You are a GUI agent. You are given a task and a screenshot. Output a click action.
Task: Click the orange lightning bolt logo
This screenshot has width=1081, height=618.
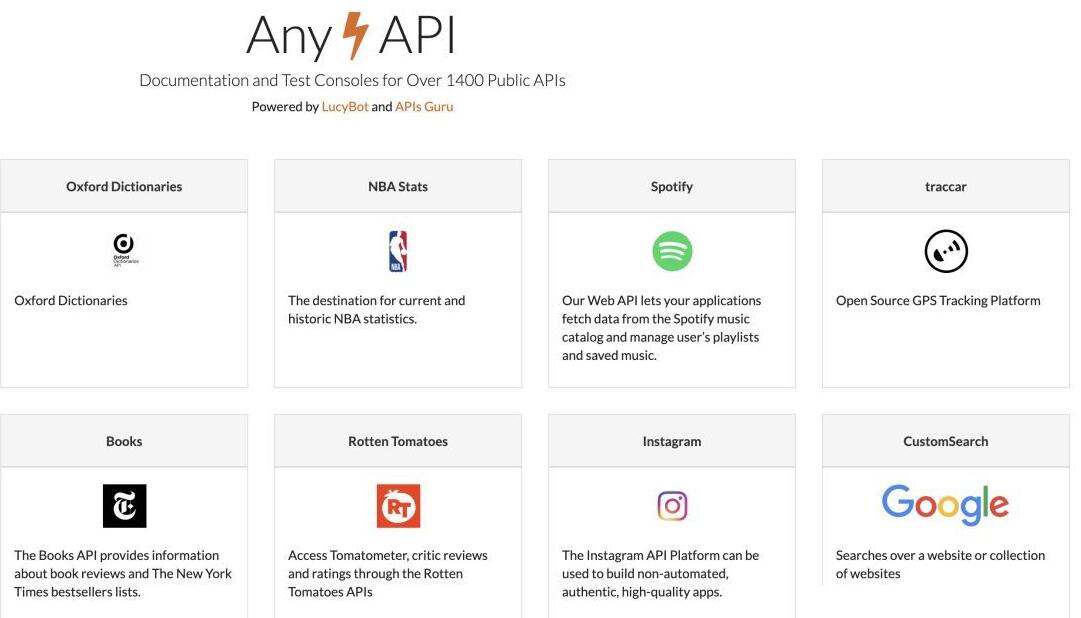[x=356, y=35]
